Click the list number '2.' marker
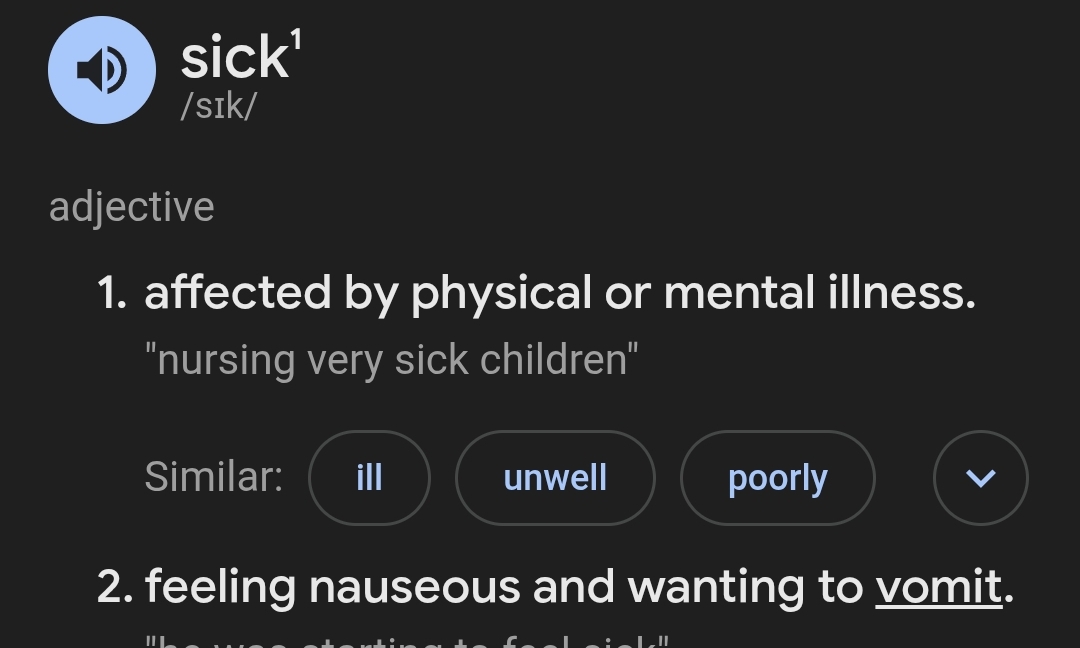 click(x=115, y=587)
